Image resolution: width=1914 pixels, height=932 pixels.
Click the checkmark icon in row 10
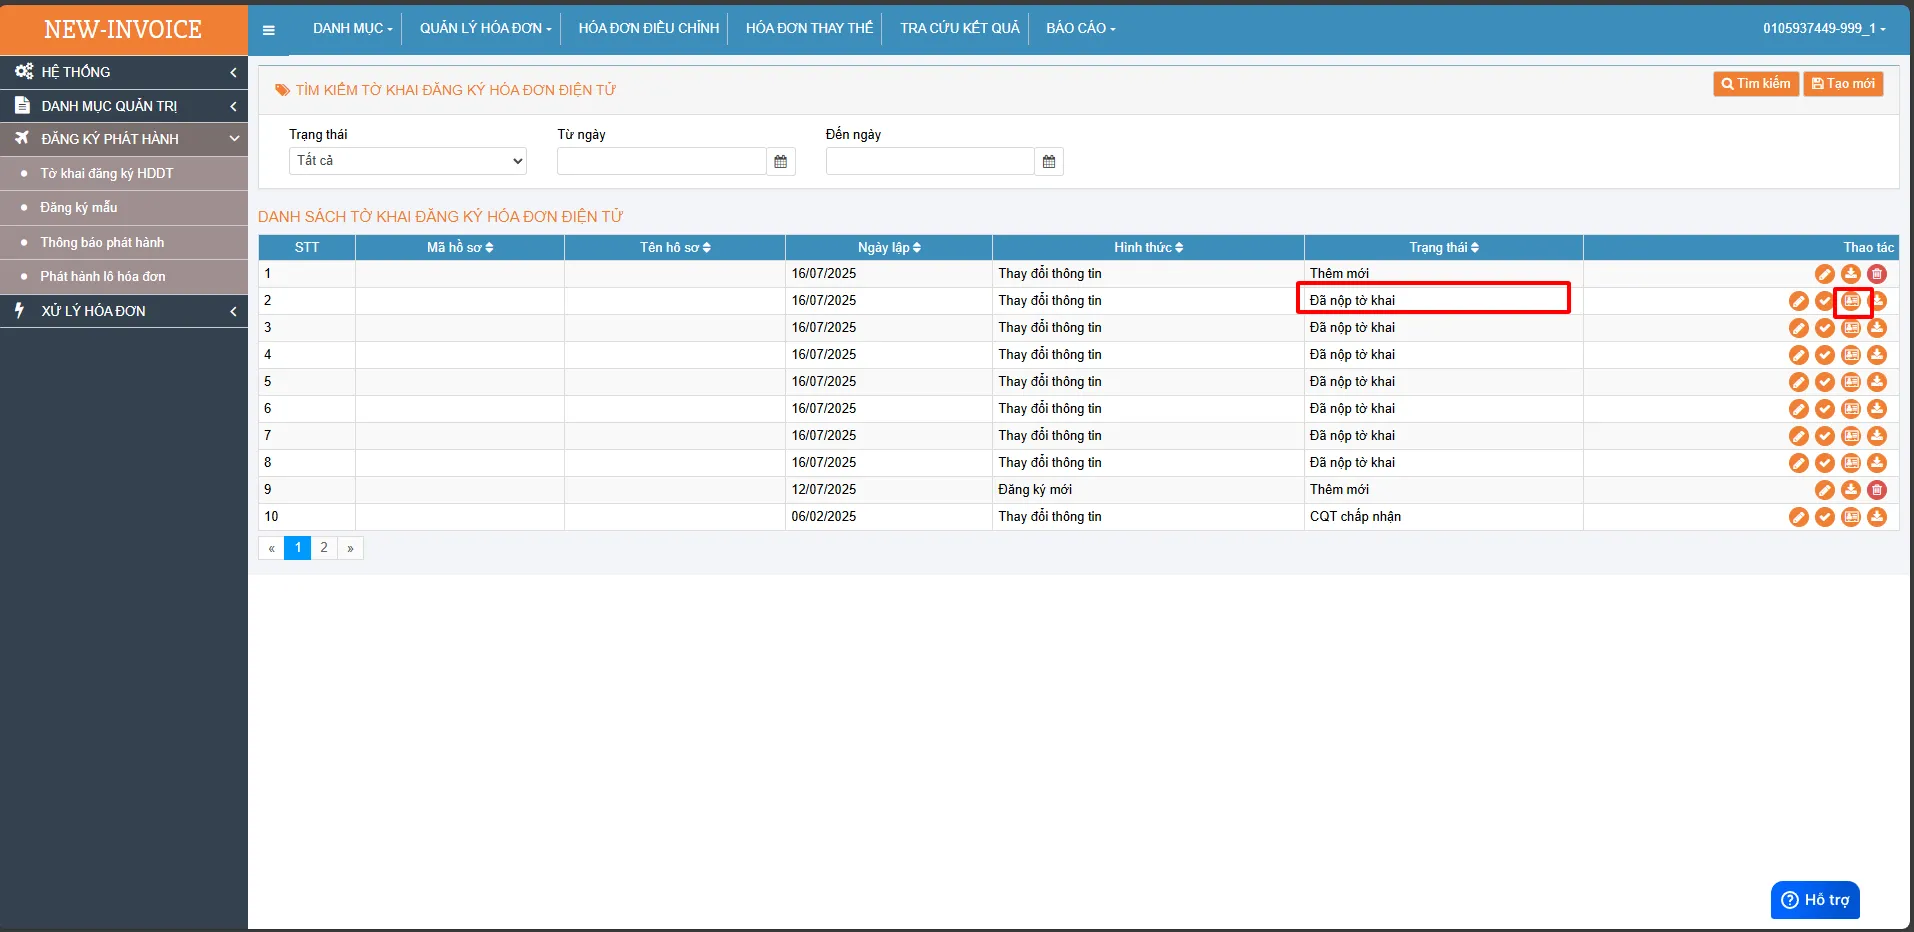coord(1825,517)
